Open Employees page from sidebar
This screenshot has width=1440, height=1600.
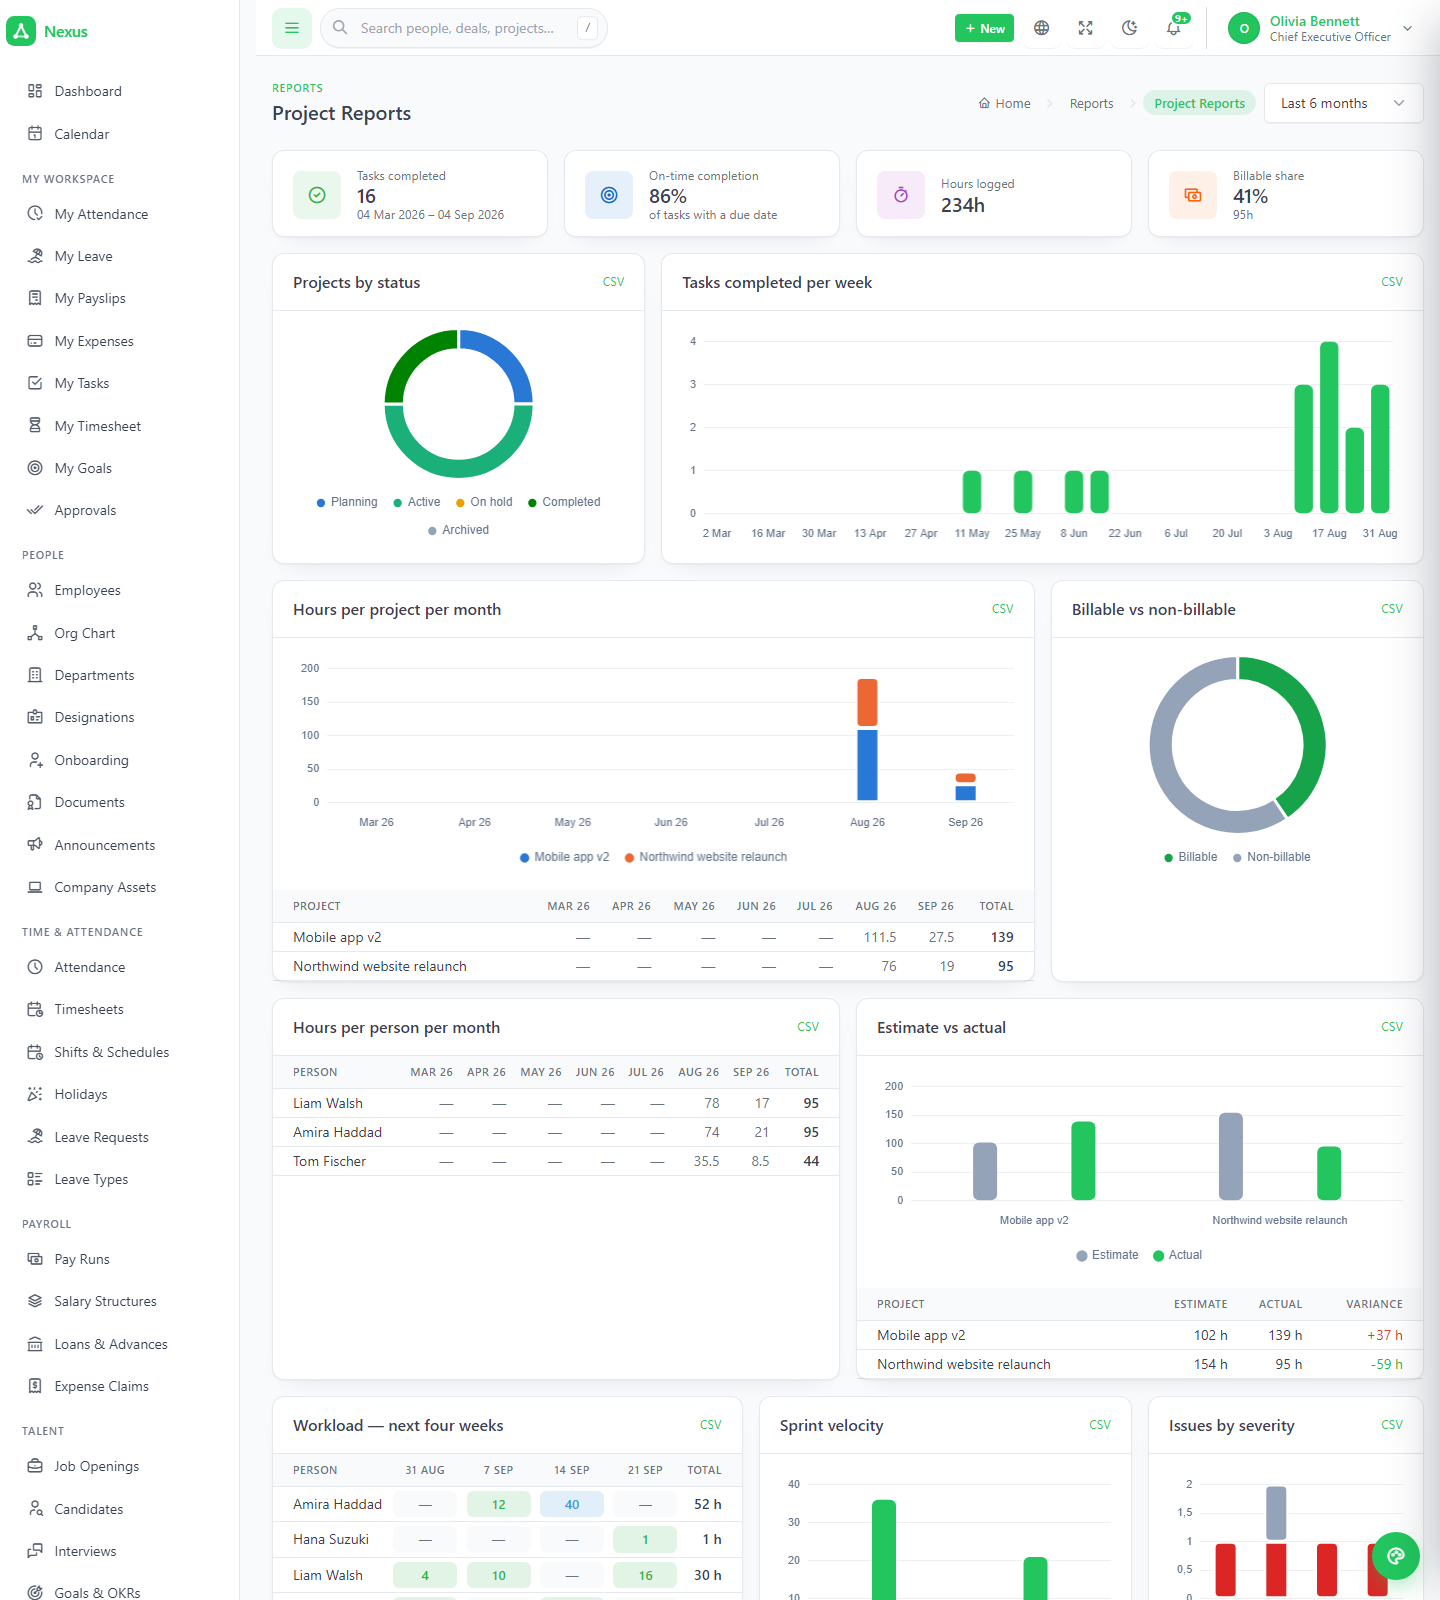click(87, 591)
